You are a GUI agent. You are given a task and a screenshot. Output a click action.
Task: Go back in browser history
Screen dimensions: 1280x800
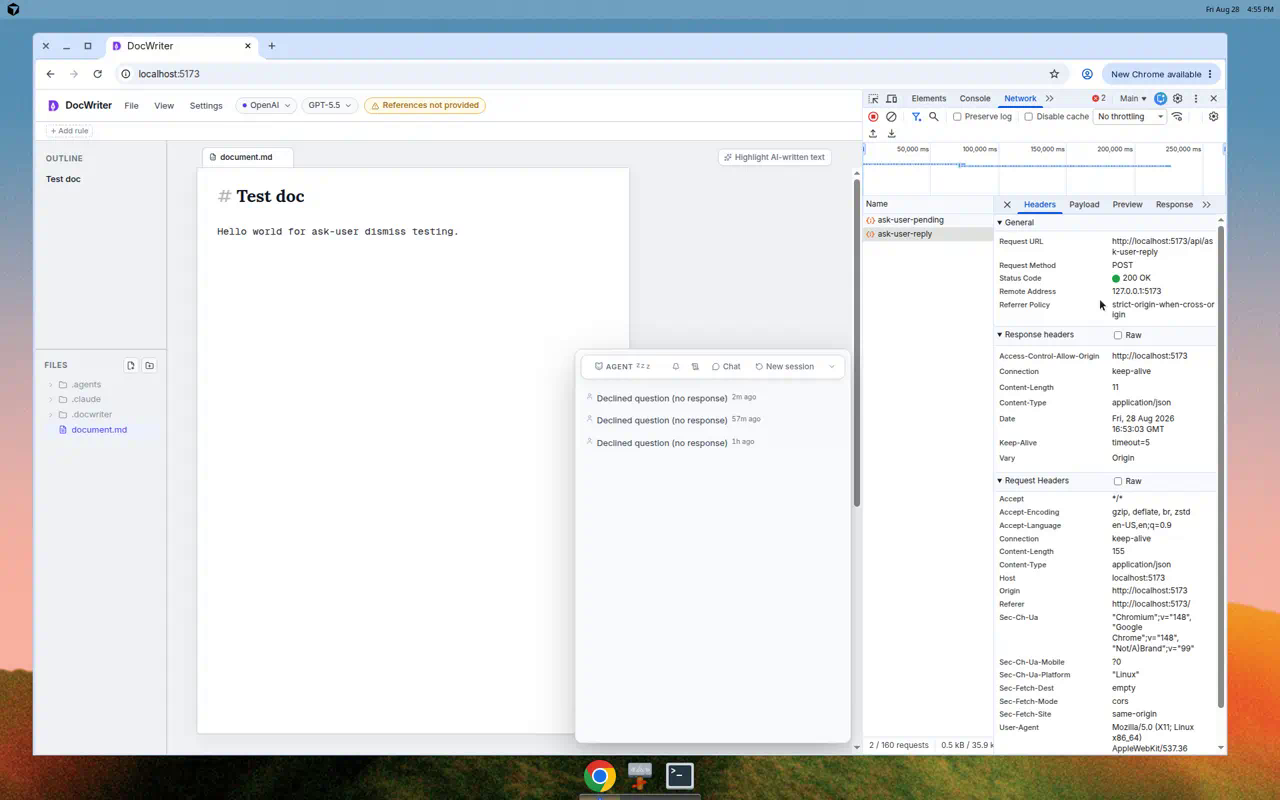click(50, 74)
